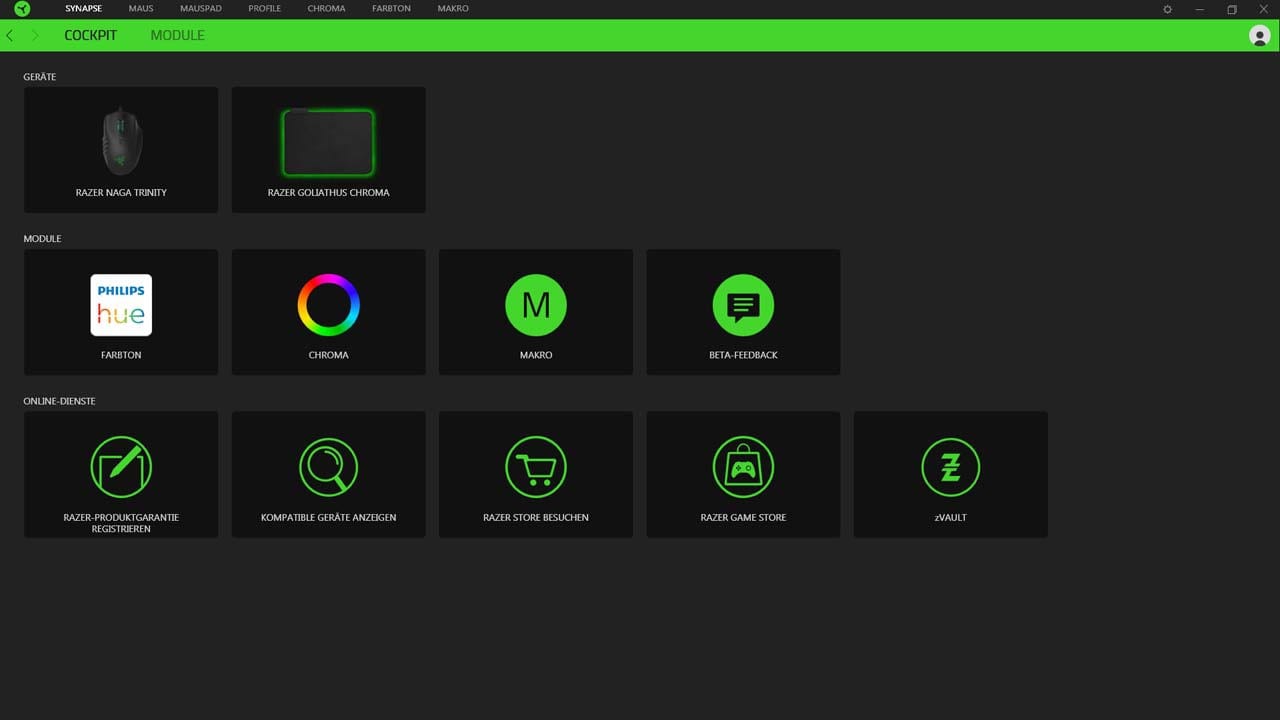
Task: Open the zVault icon
Action: (950, 467)
